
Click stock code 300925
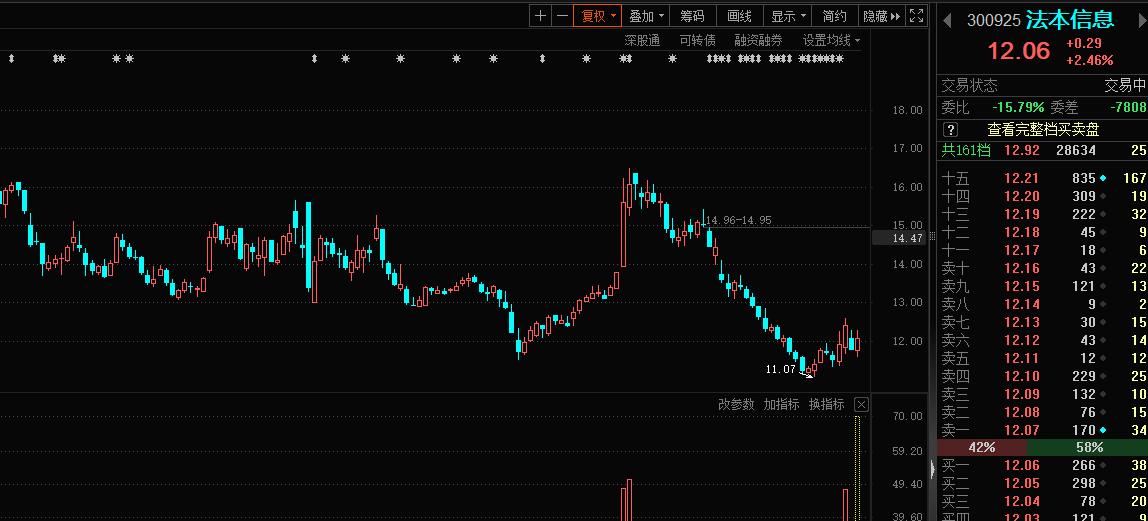tap(994, 20)
